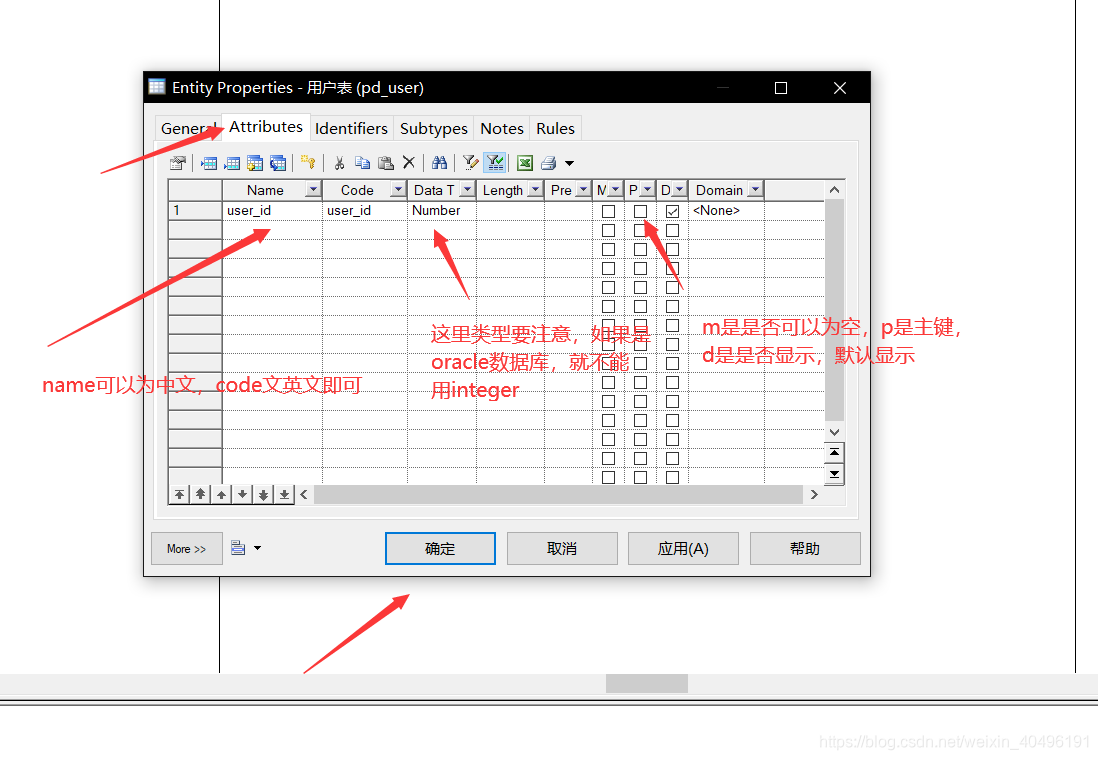The image size is (1098, 760).
Task: Switch to the General tab
Action: click(x=187, y=128)
